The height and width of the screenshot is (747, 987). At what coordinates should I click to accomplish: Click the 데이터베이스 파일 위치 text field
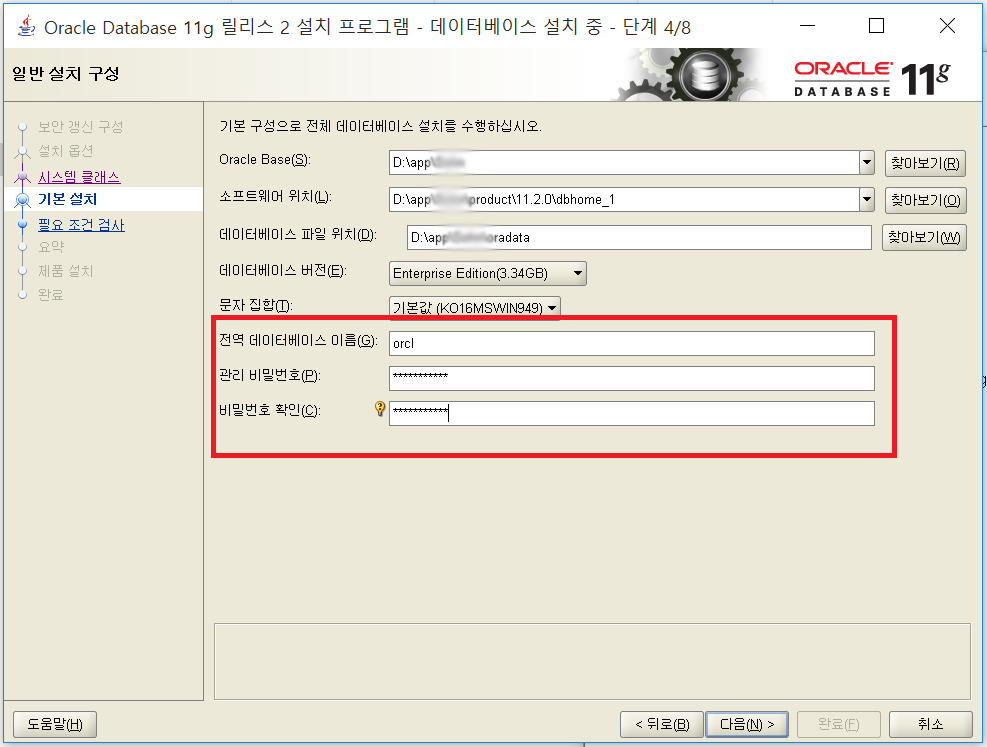(x=639, y=237)
